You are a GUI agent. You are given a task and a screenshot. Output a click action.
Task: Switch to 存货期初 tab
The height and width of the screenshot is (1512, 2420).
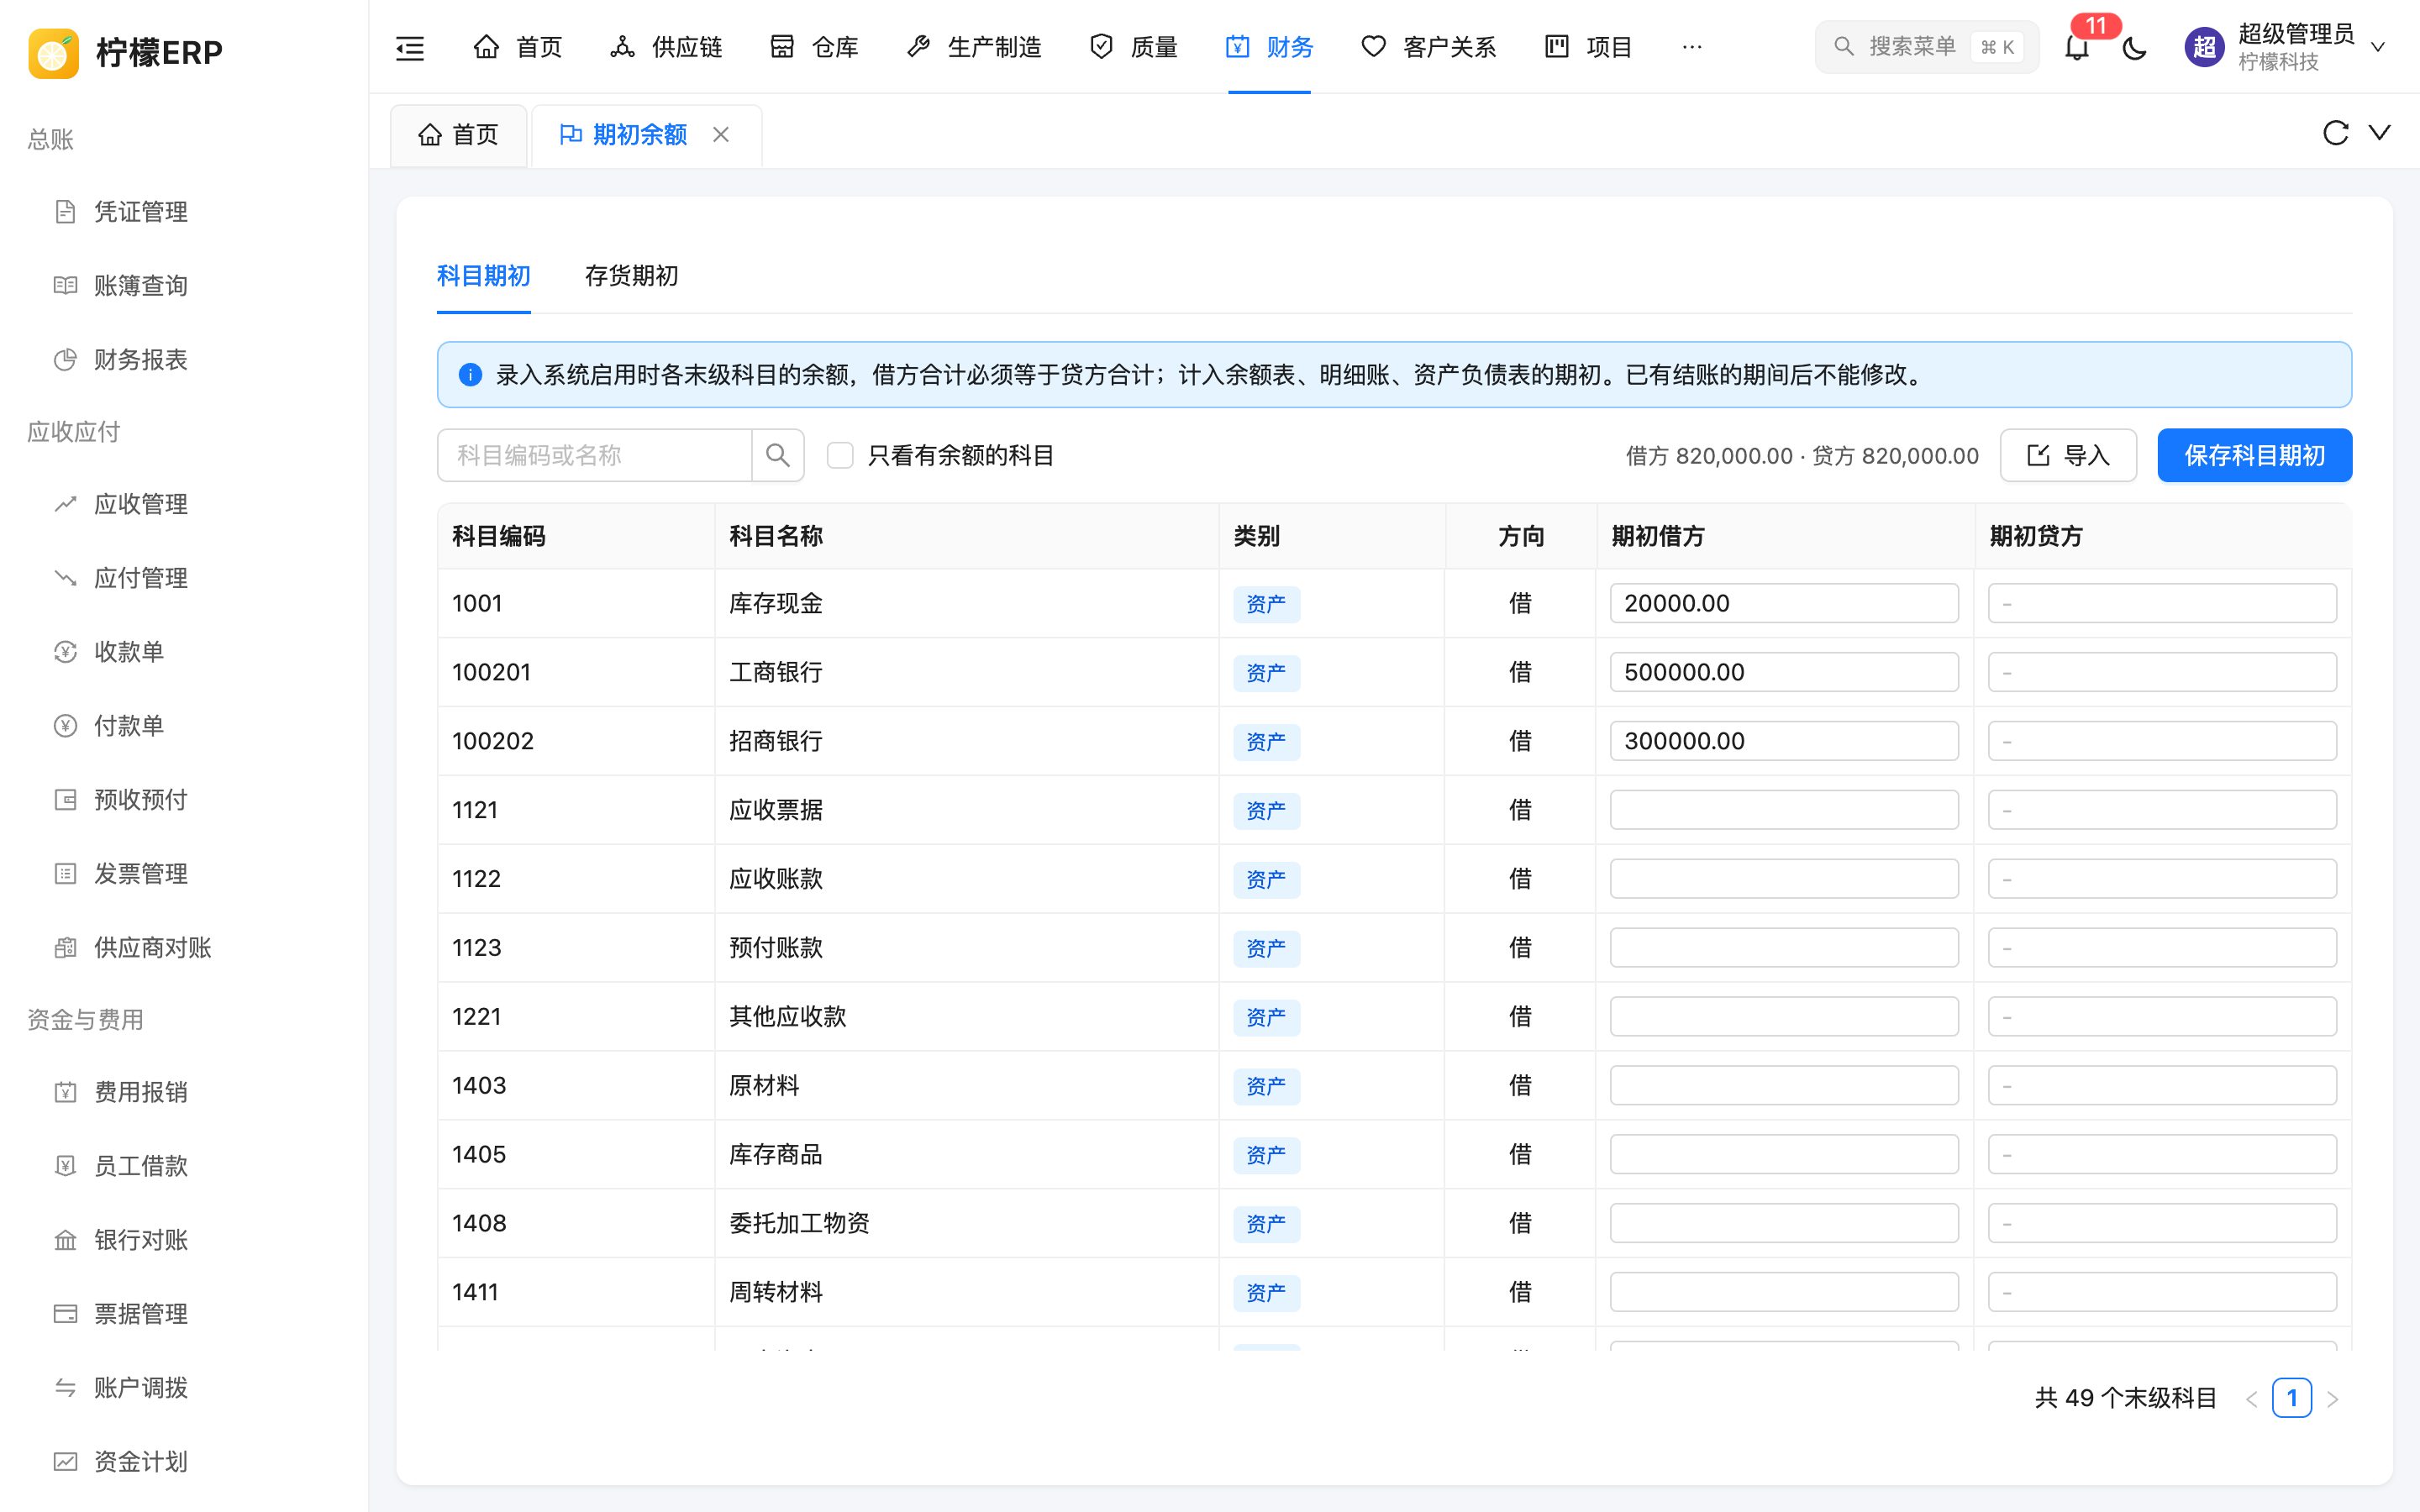[x=631, y=276]
